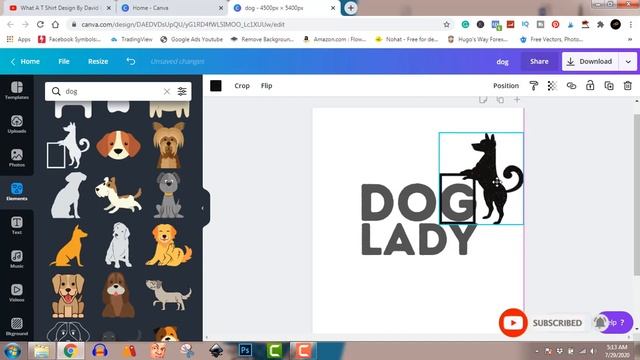The height and width of the screenshot is (360, 640).
Task: Delete the selected element with trash icon
Action: tap(628, 86)
